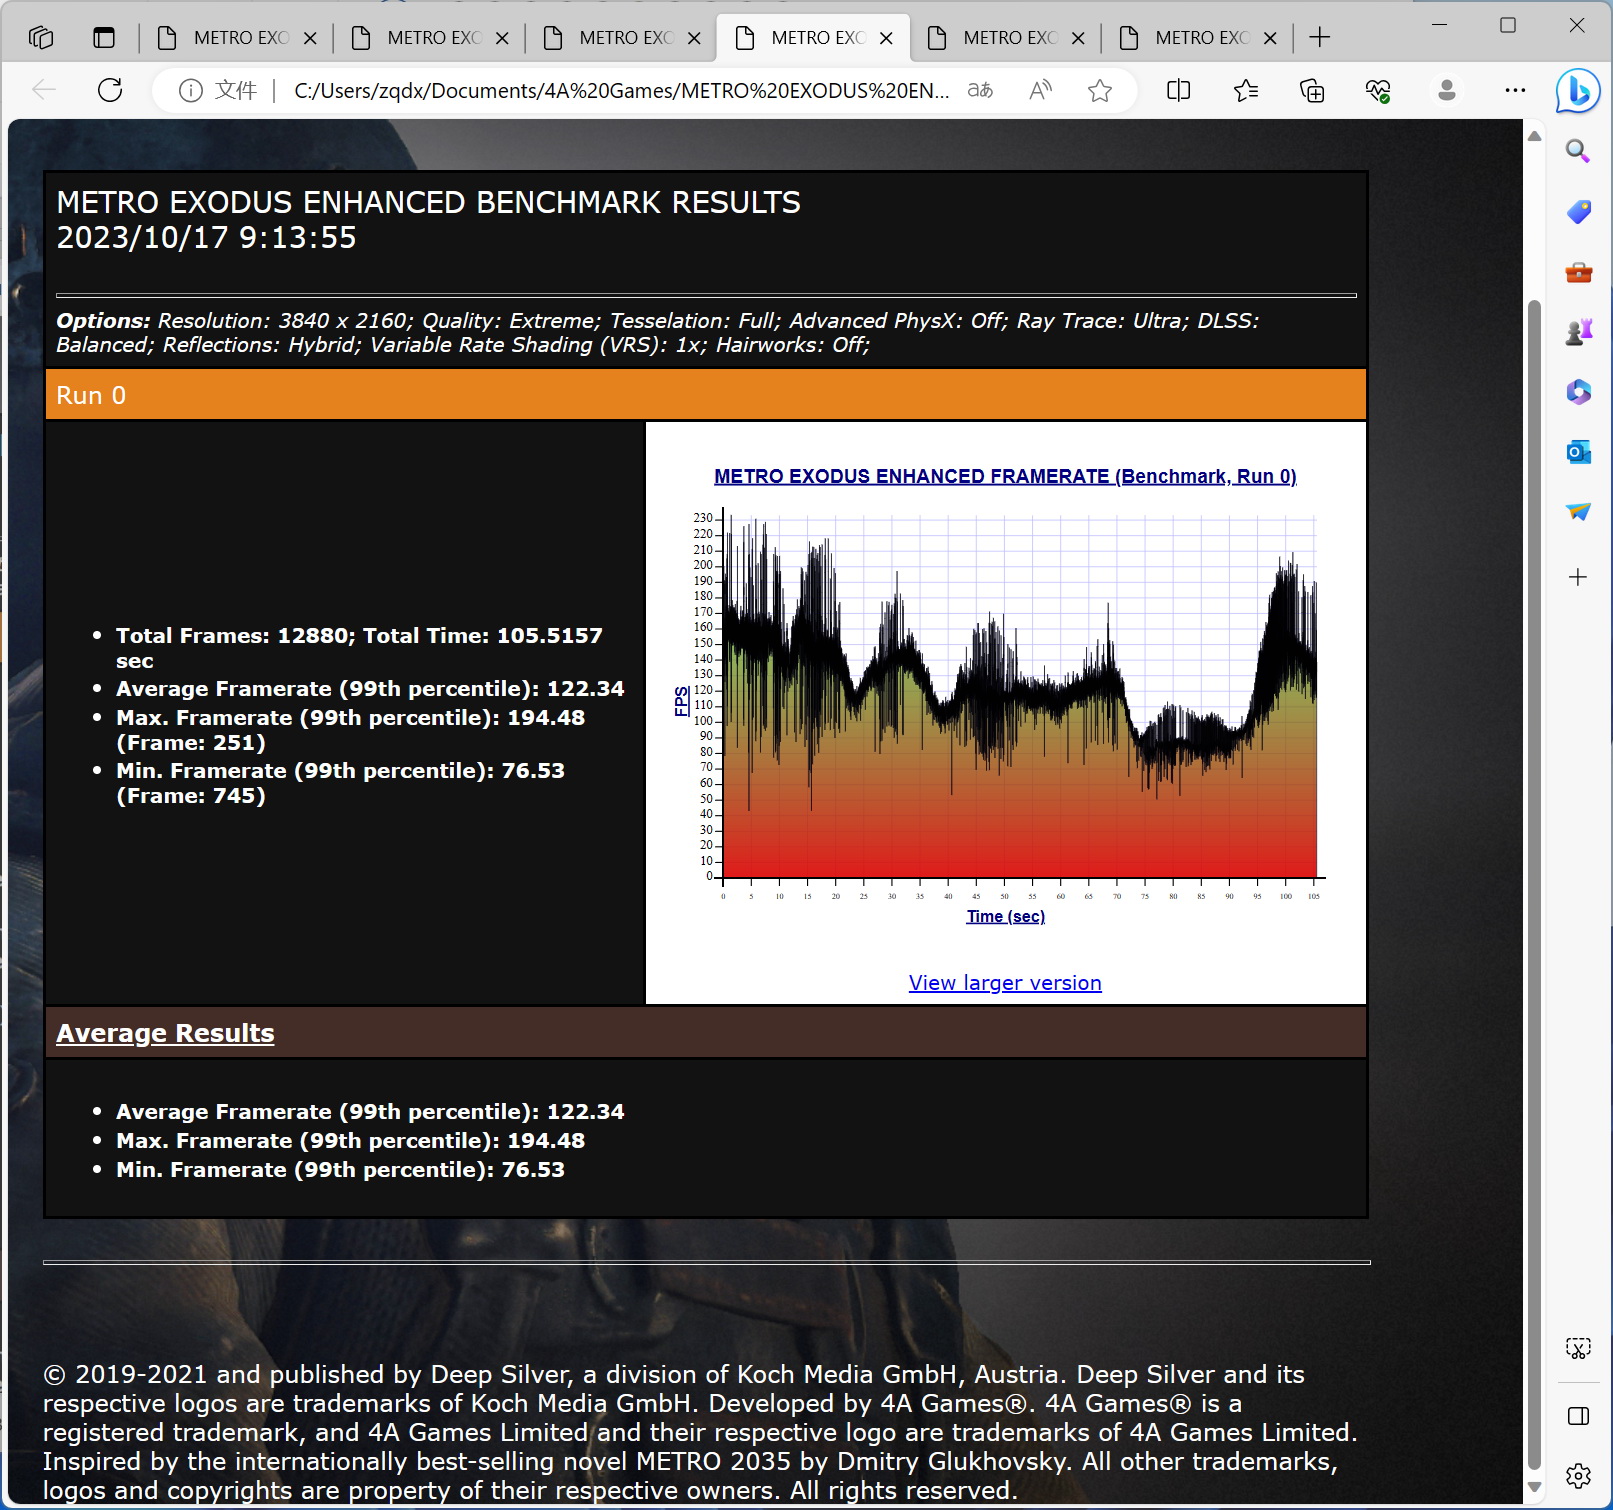Click the address bar URL field

(x=620, y=91)
